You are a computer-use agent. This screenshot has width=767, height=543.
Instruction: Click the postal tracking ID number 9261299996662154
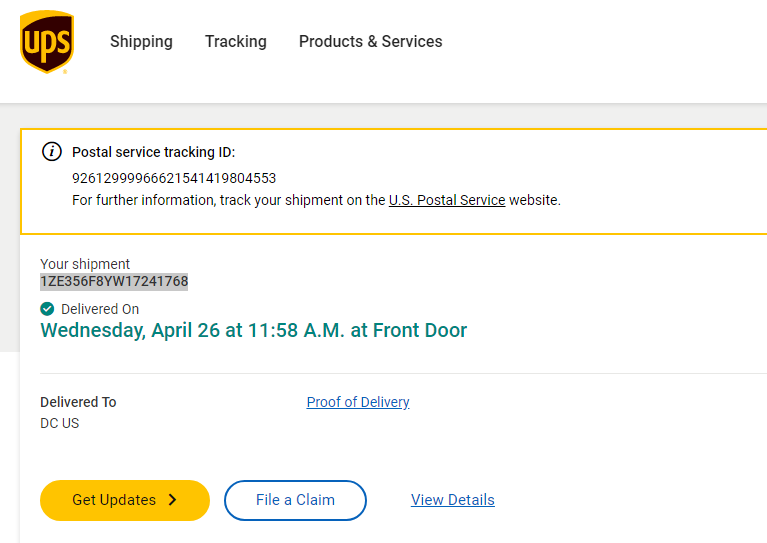pyautogui.click(x=174, y=178)
